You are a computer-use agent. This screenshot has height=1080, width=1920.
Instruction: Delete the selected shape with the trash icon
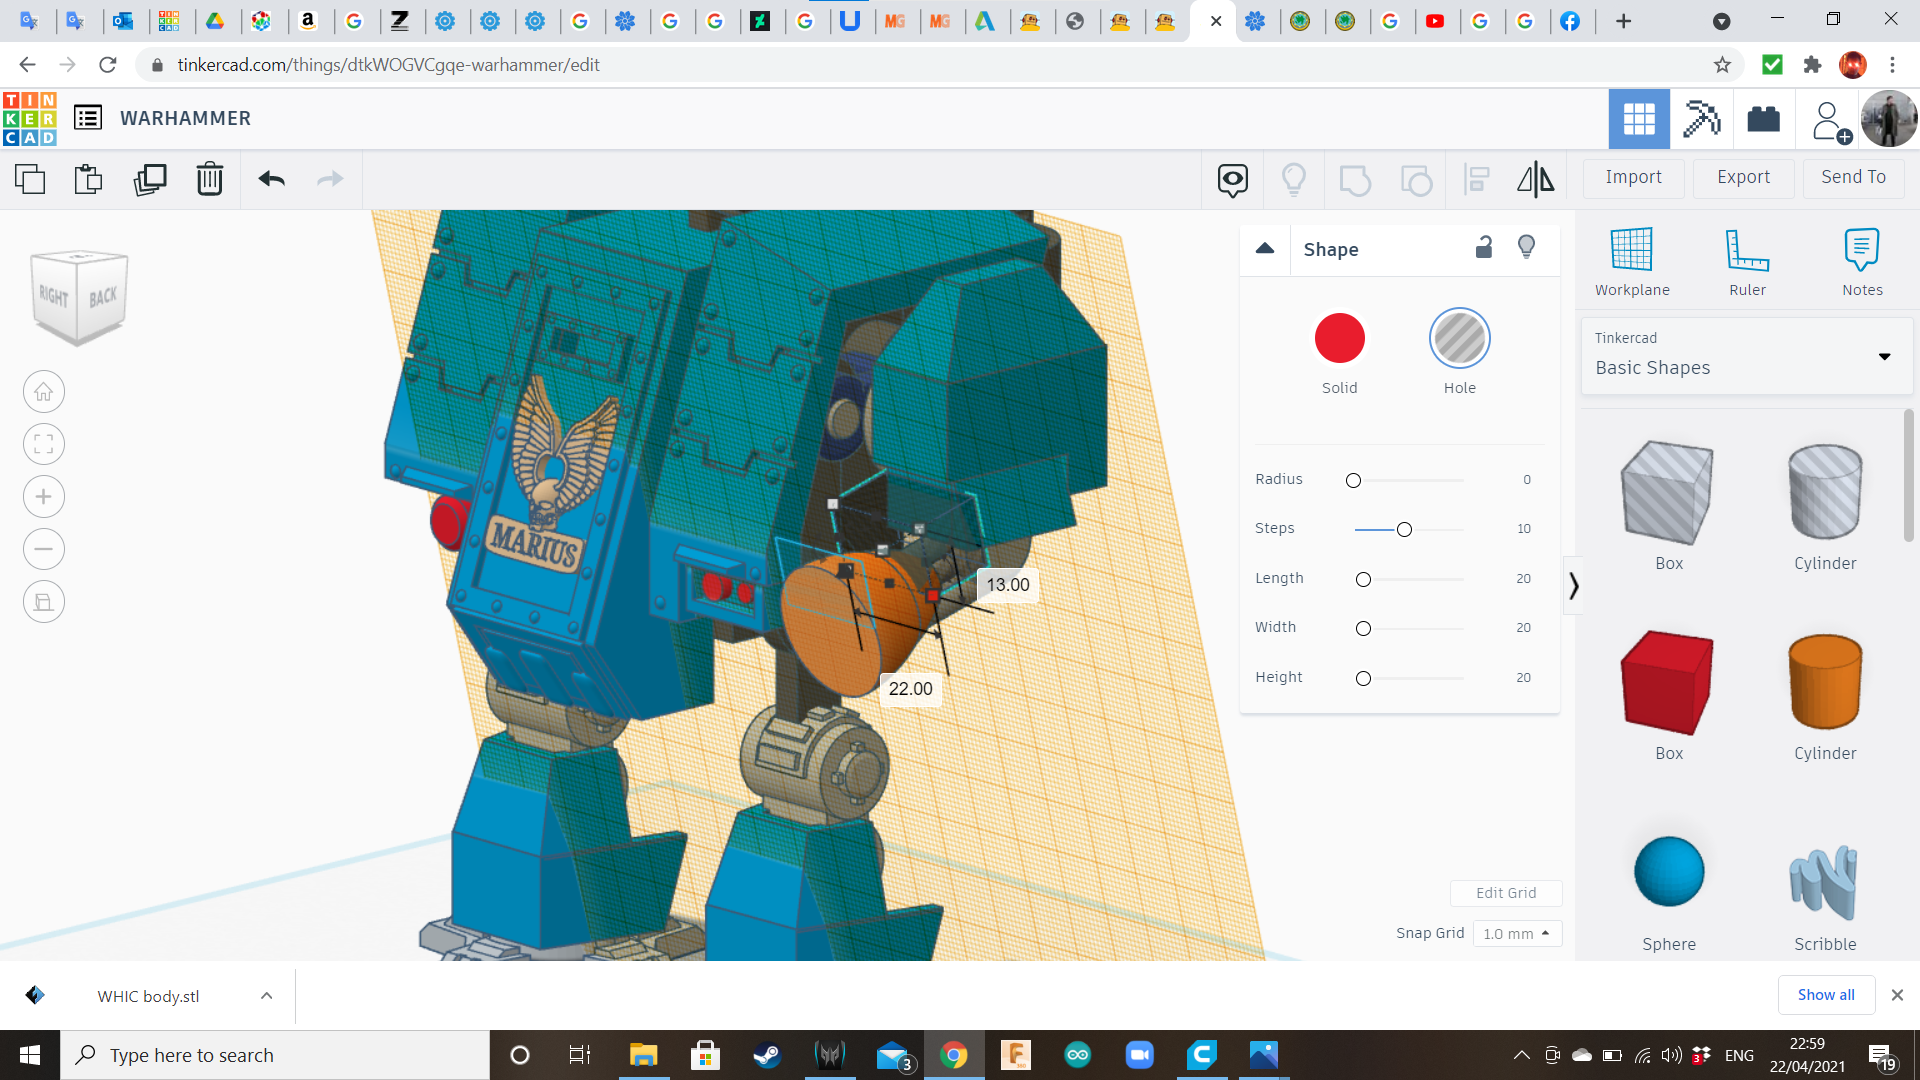tap(210, 179)
